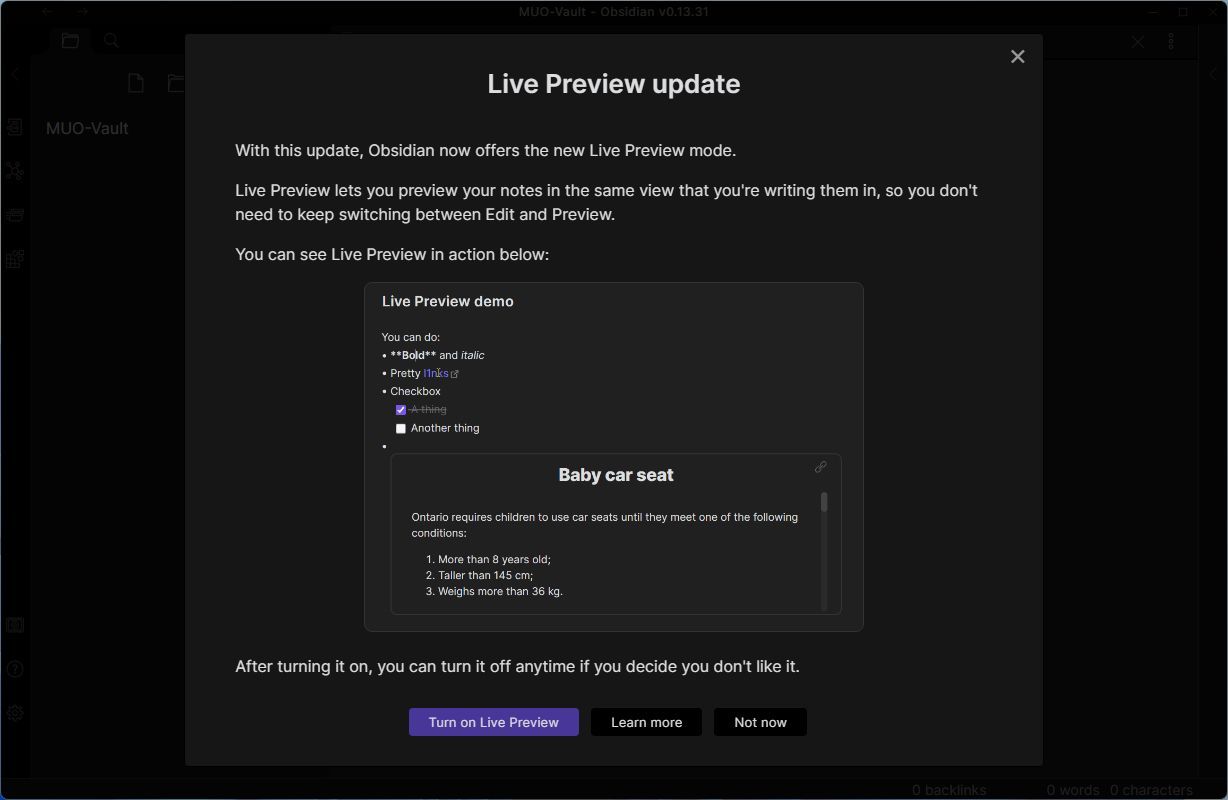Image resolution: width=1228 pixels, height=800 pixels.
Task: Open the three-dot more options menu
Action: 1171,41
